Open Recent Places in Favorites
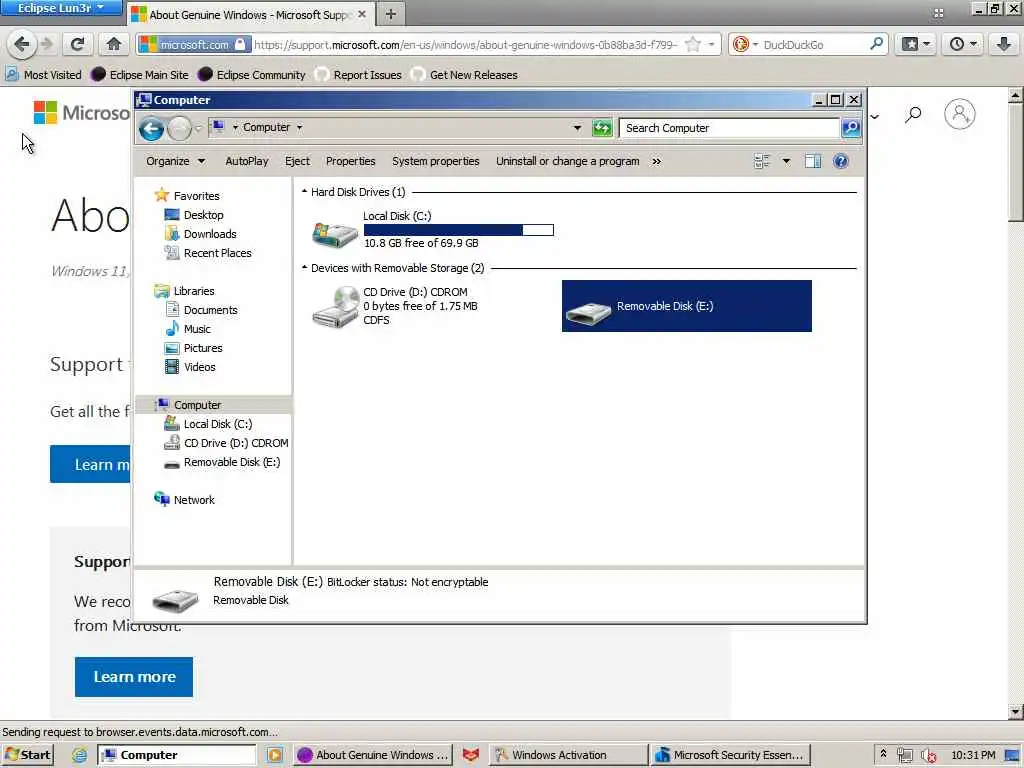The height and width of the screenshot is (768, 1024). (217, 253)
